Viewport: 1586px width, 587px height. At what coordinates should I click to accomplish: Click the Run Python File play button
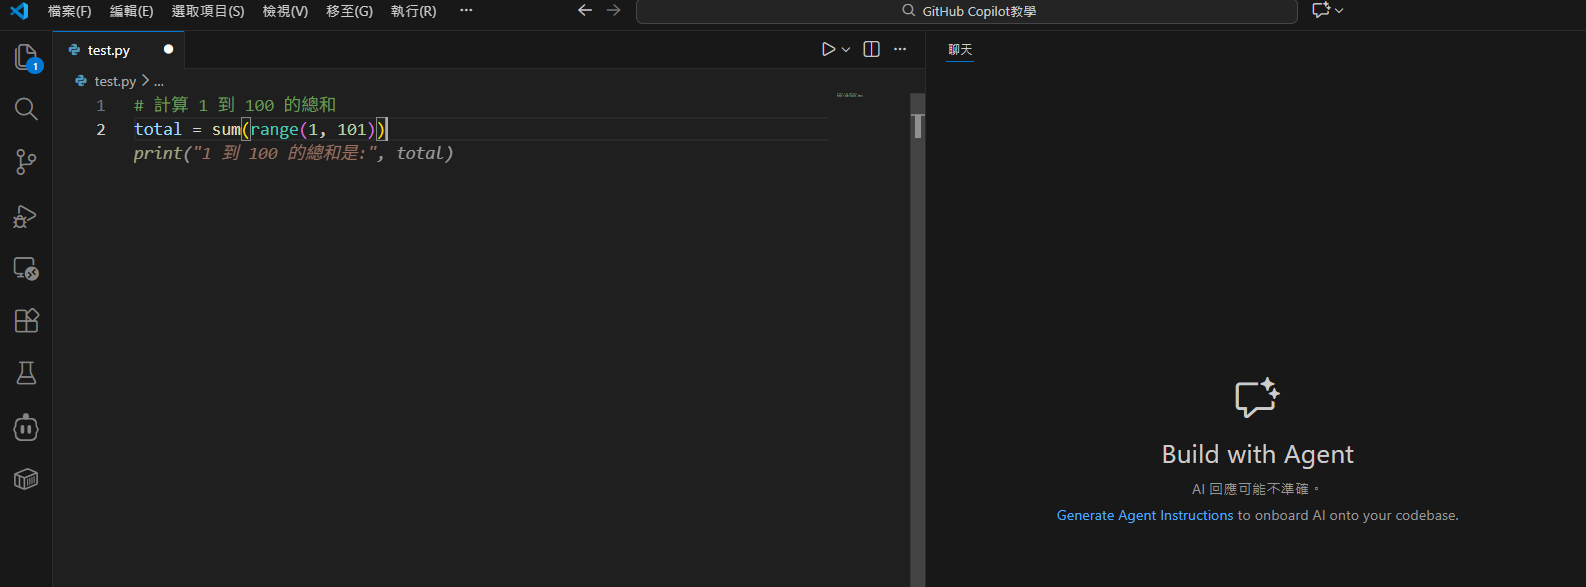click(828, 49)
